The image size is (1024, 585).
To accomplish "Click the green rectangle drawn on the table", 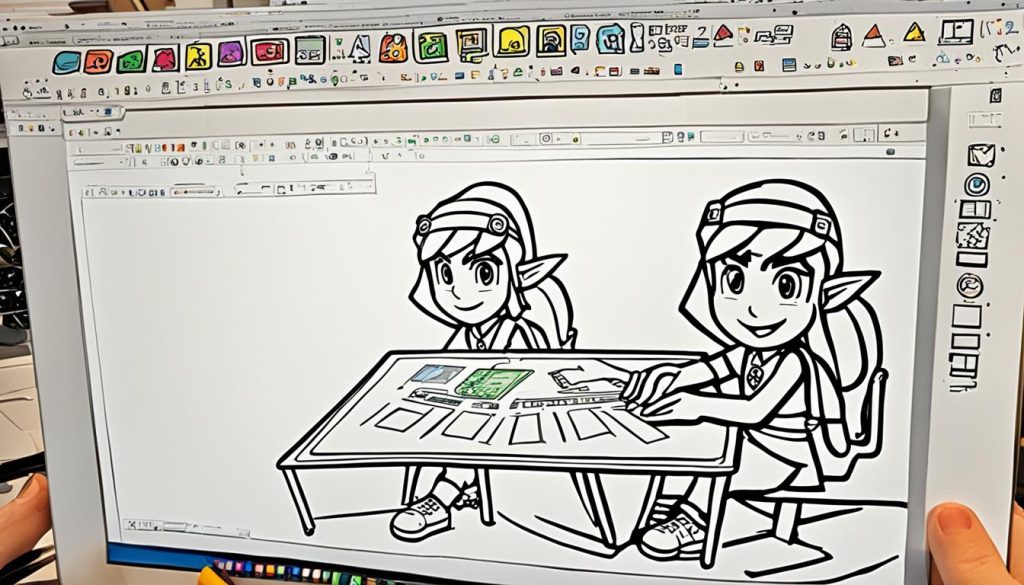I will click(493, 383).
